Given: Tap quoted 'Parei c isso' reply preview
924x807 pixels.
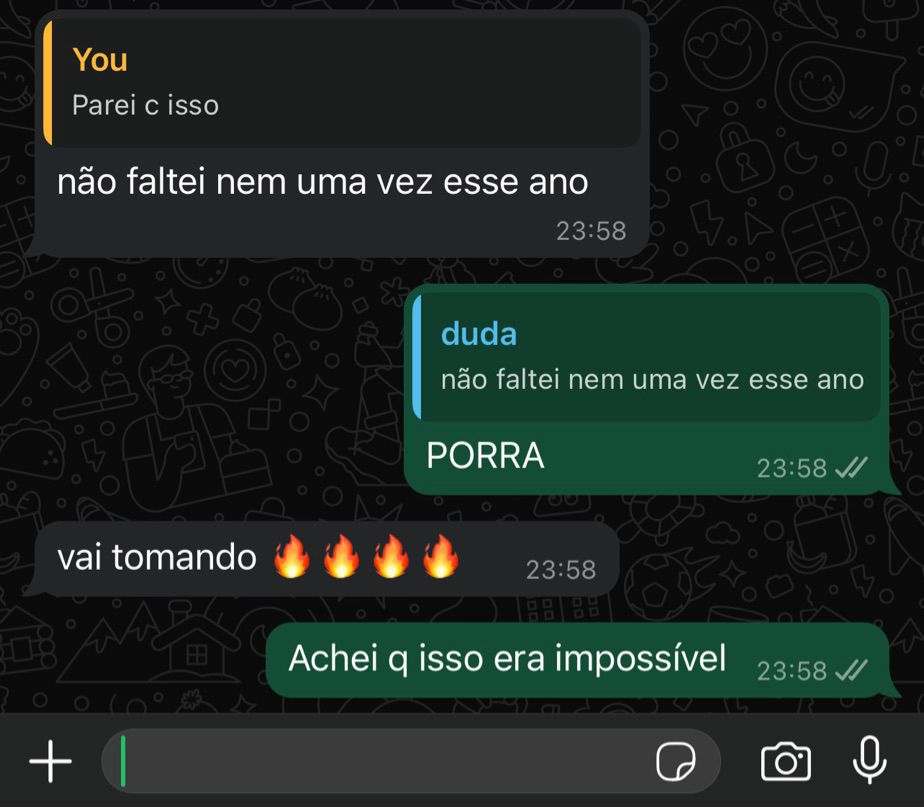Looking at the screenshot, I should pyautogui.click(x=342, y=83).
